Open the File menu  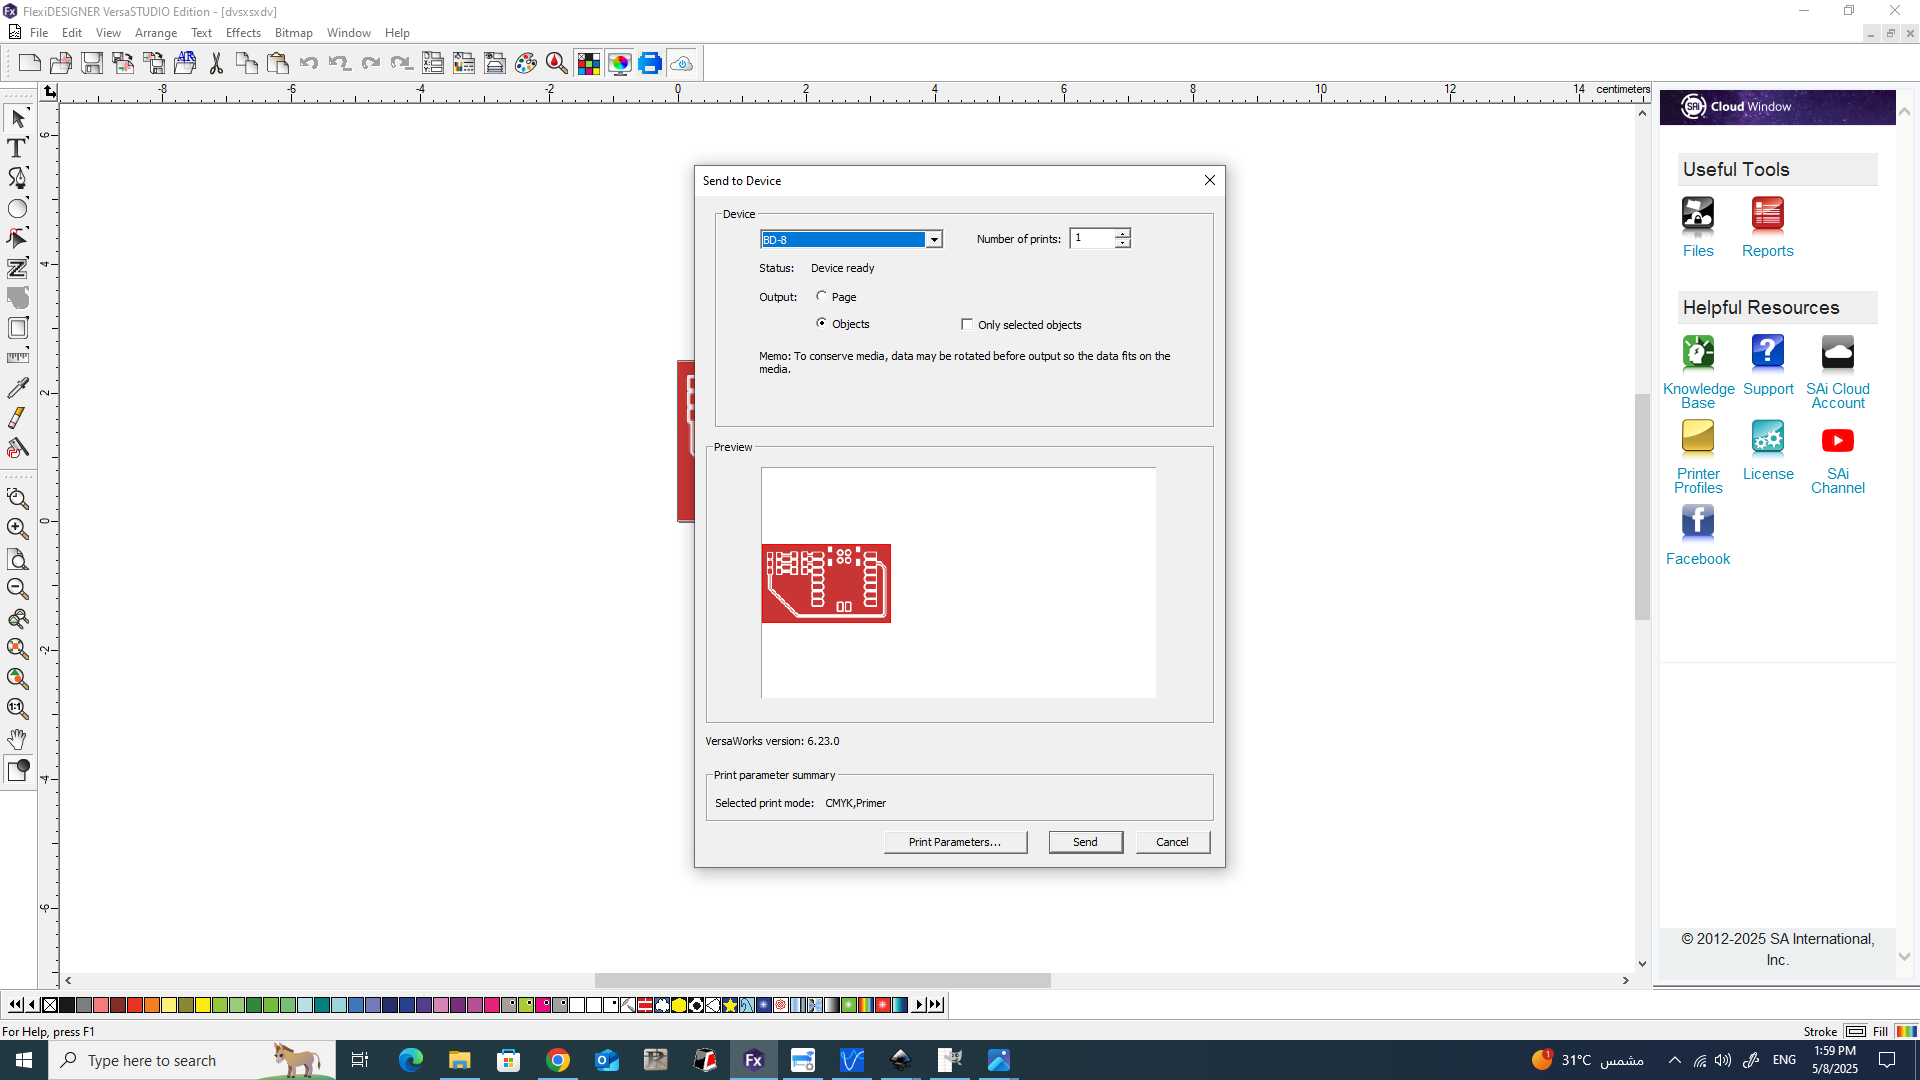tap(39, 33)
